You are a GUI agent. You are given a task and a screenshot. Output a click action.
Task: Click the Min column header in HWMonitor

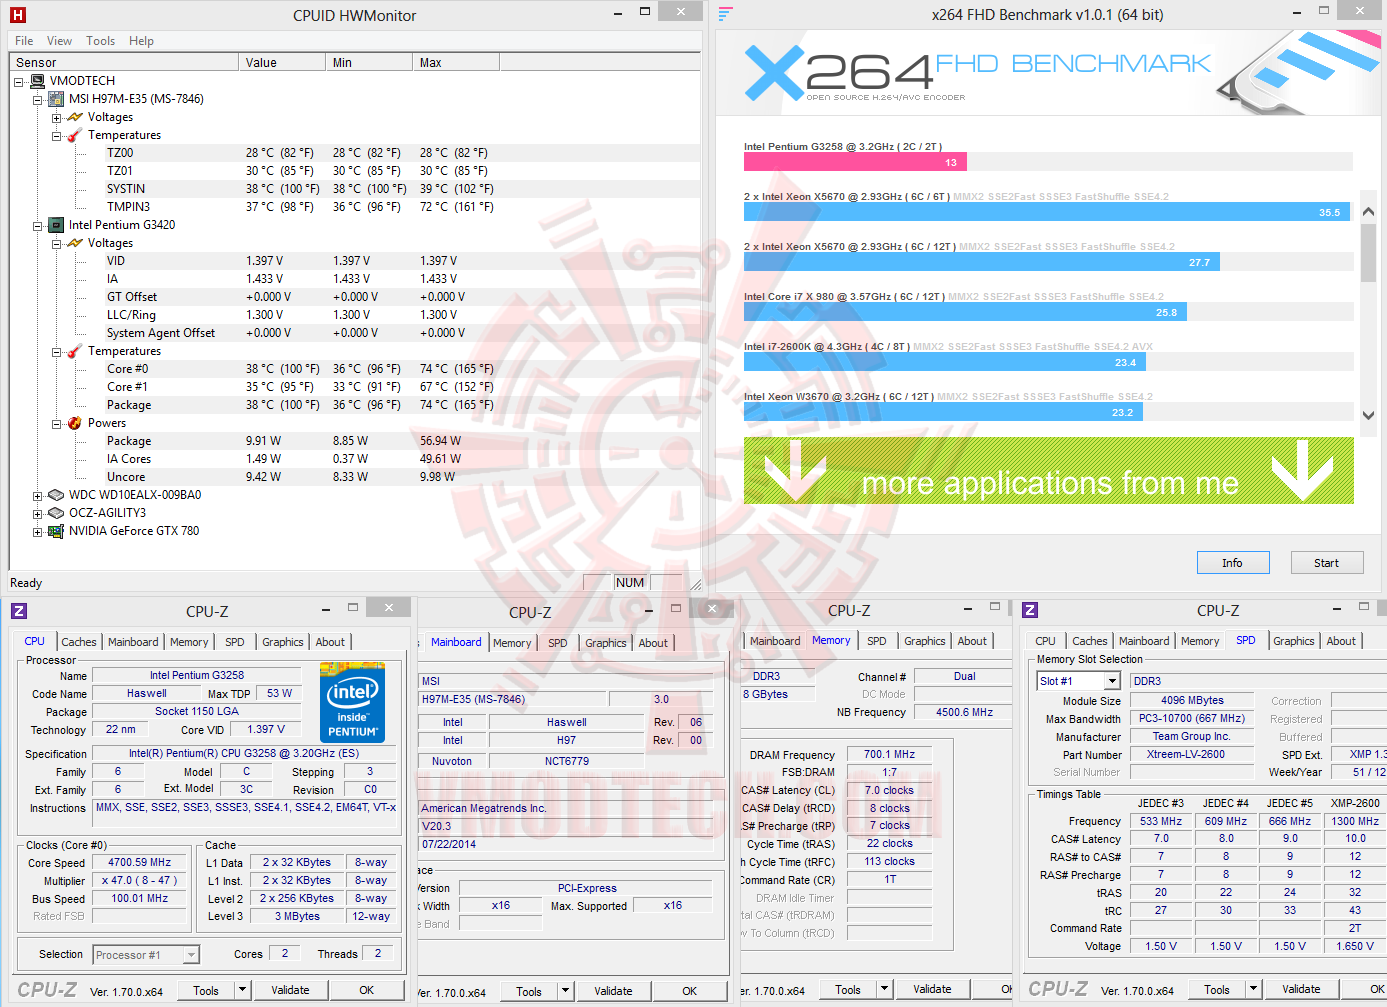(370, 62)
